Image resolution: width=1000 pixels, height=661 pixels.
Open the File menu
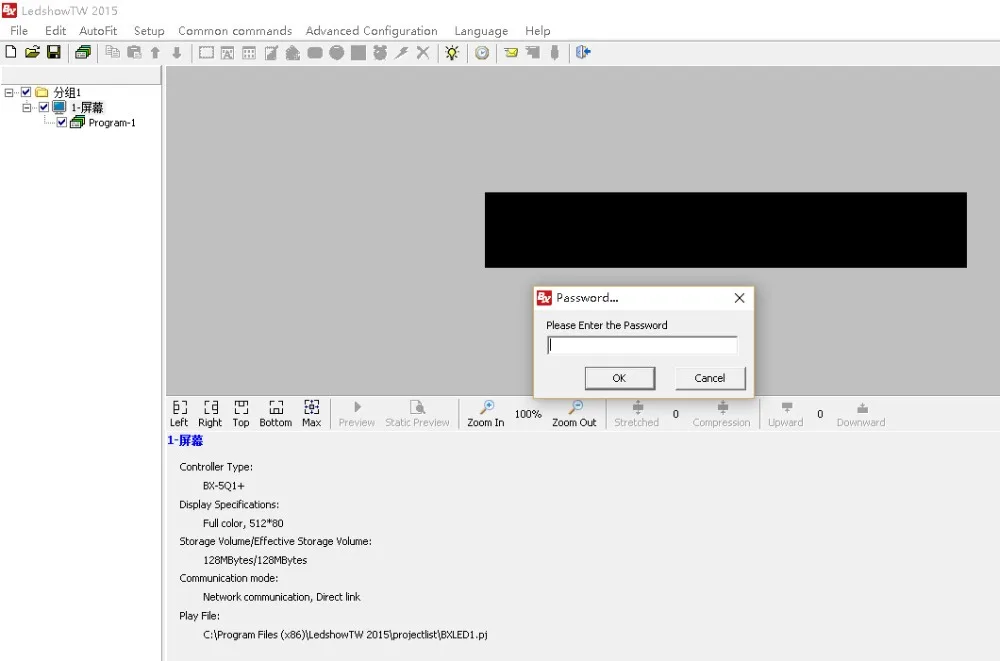(x=18, y=31)
